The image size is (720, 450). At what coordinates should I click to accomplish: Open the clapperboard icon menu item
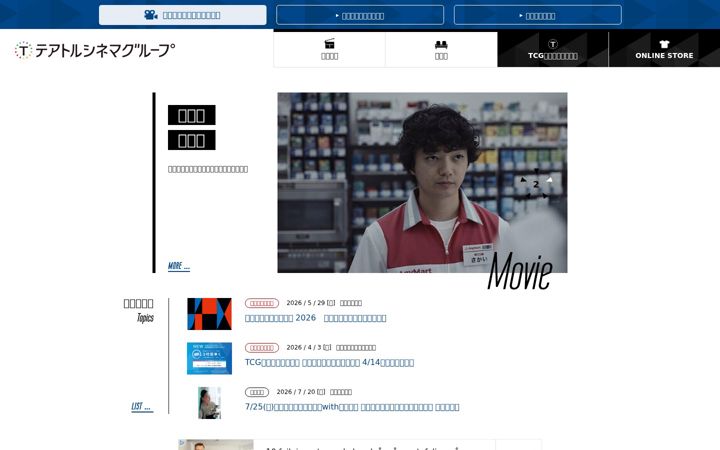click(329, 49)
